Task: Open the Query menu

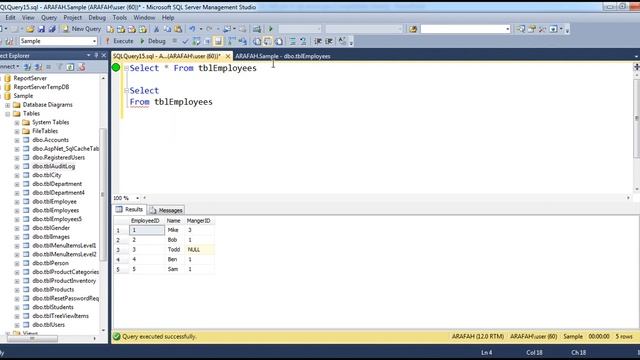Action: [x=49, y=18]
